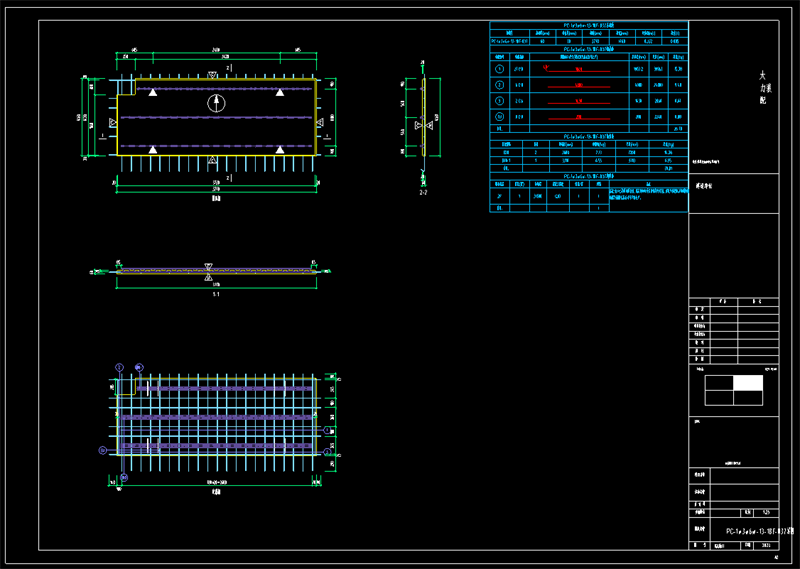Select the vertical 2-2 section slab

[x=423, y=117]
